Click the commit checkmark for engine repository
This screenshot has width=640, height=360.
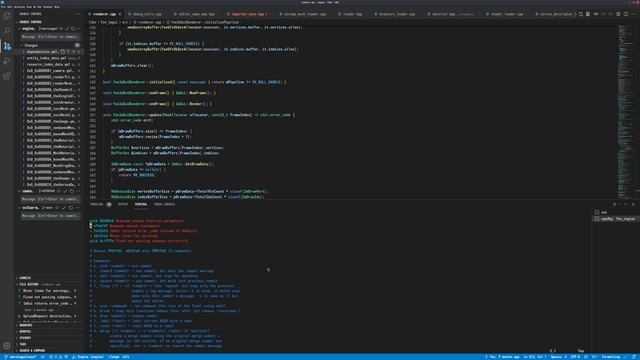pyautogui.click(x=67, y=29)
